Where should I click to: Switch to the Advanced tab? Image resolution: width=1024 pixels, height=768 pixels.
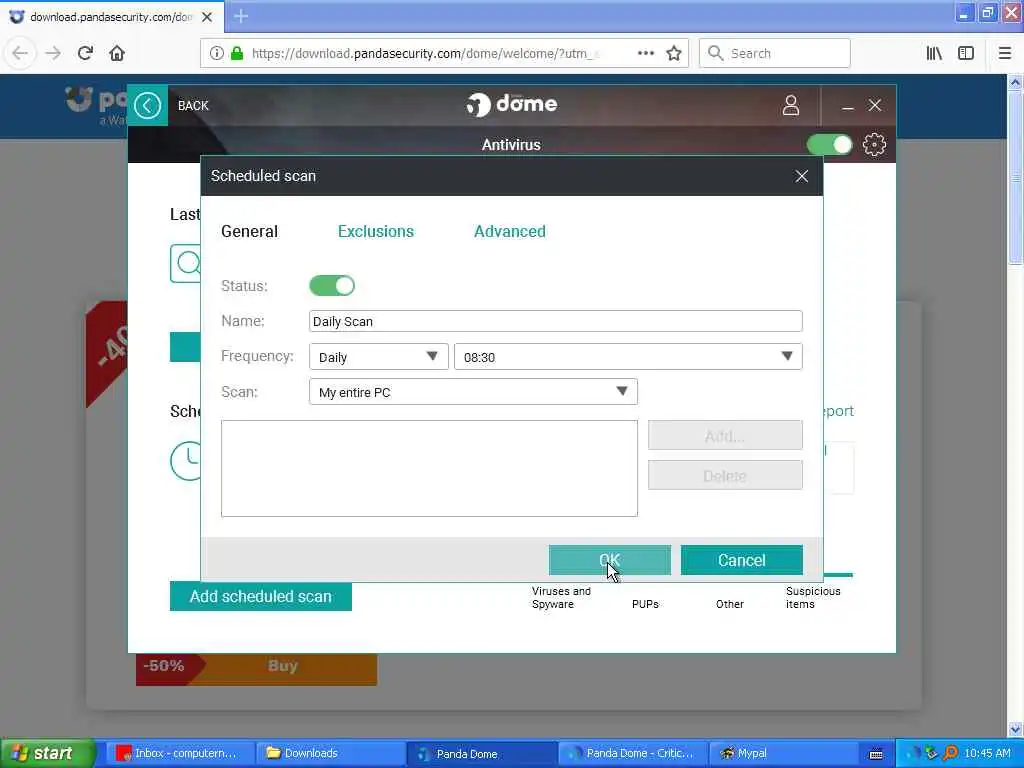510,231
